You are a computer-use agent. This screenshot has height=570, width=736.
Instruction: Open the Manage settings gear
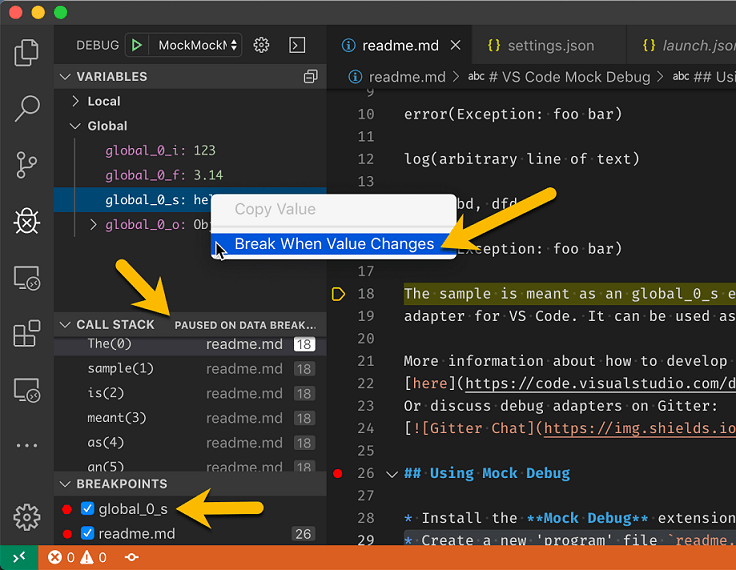(x=27, y=517)
